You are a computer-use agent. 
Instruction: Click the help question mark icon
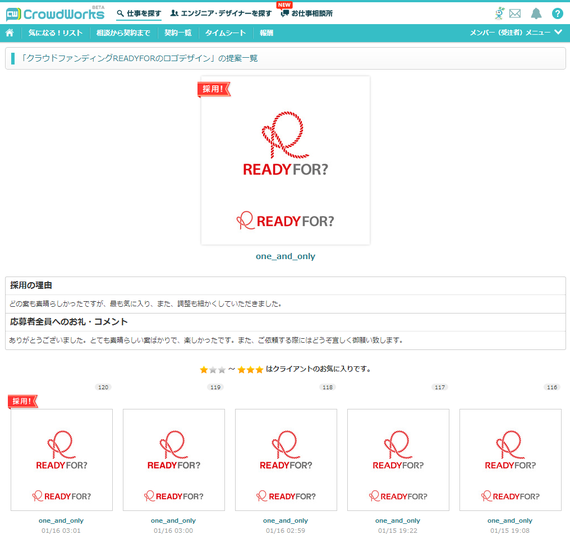[557, 13]
